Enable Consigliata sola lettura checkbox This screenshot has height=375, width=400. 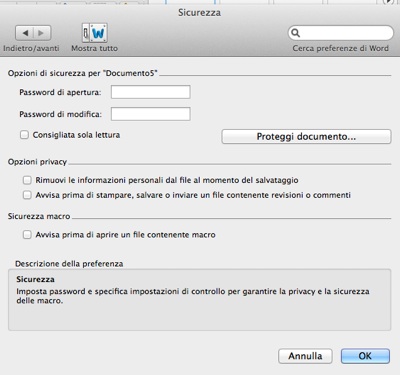click(x=24, y=135)
